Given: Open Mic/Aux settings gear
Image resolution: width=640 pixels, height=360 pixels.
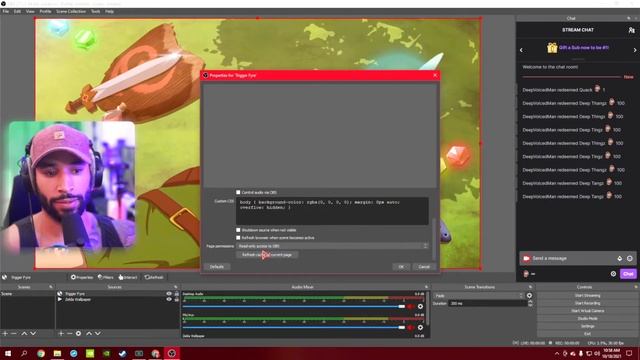Looking at the screenshot, I should click(420, 327).
